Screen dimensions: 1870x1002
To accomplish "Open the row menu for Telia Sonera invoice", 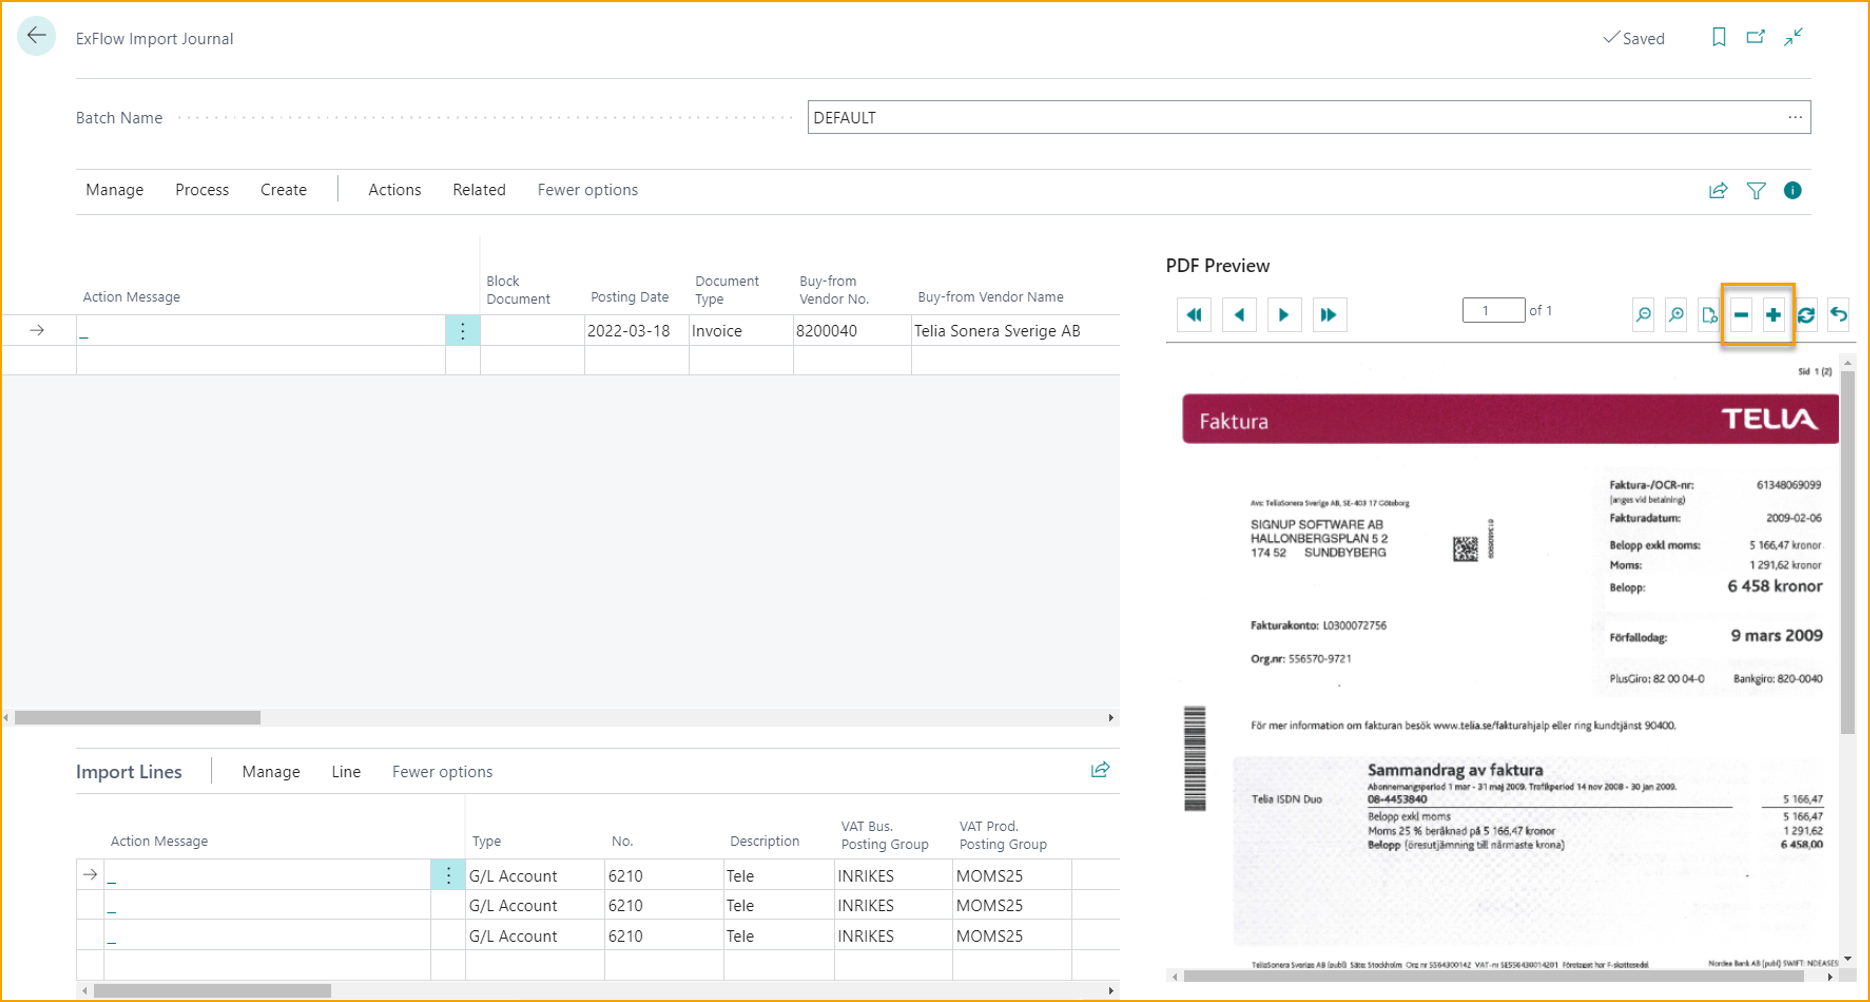I will tap(462, 330).
